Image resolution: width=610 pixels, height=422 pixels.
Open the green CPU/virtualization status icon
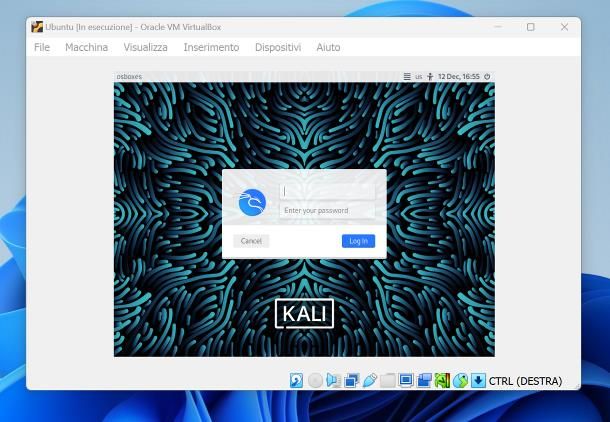point(442,380)
